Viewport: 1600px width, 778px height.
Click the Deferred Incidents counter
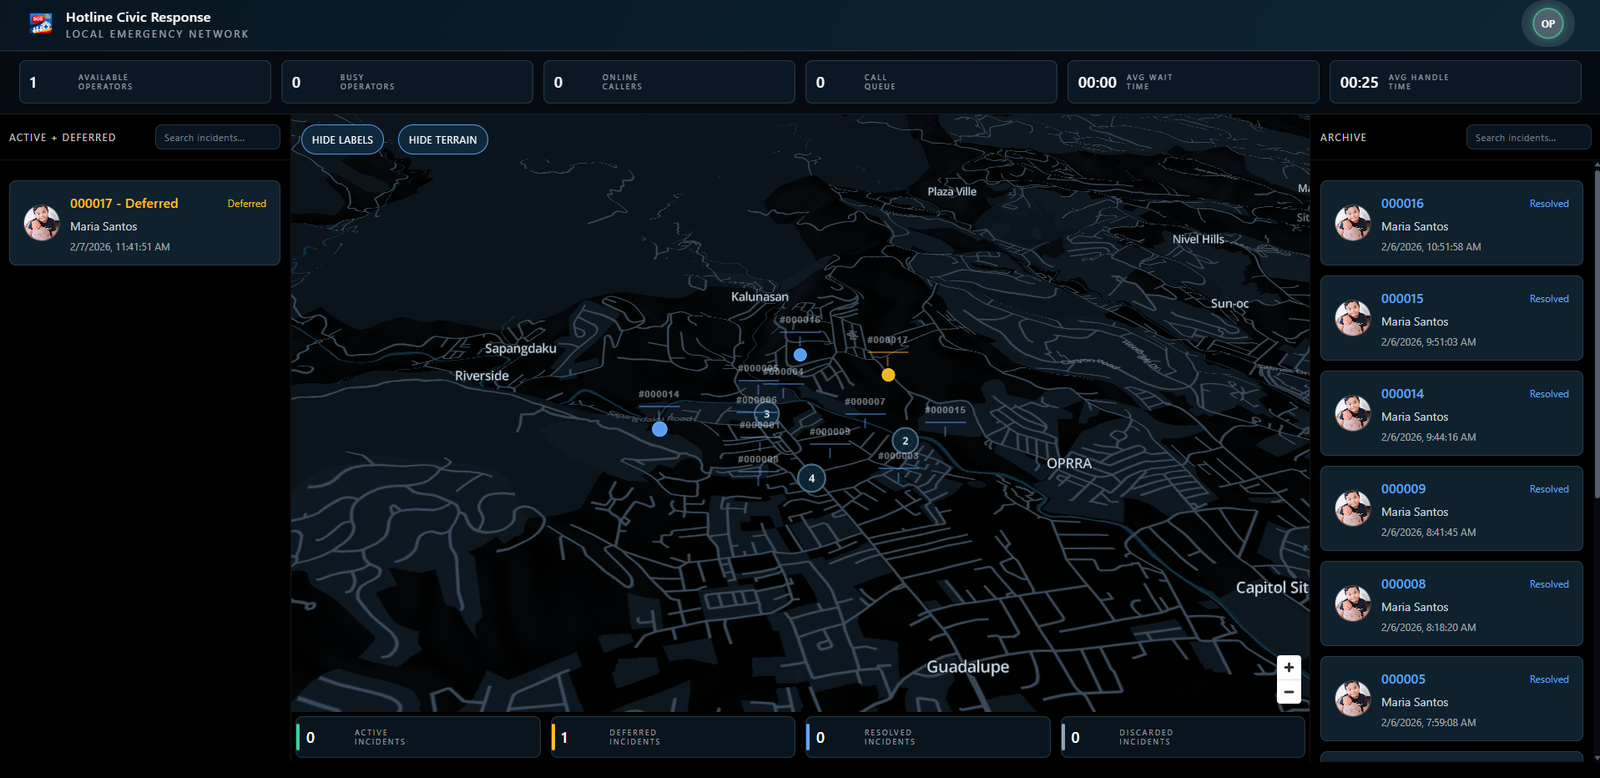pos(673,737)
